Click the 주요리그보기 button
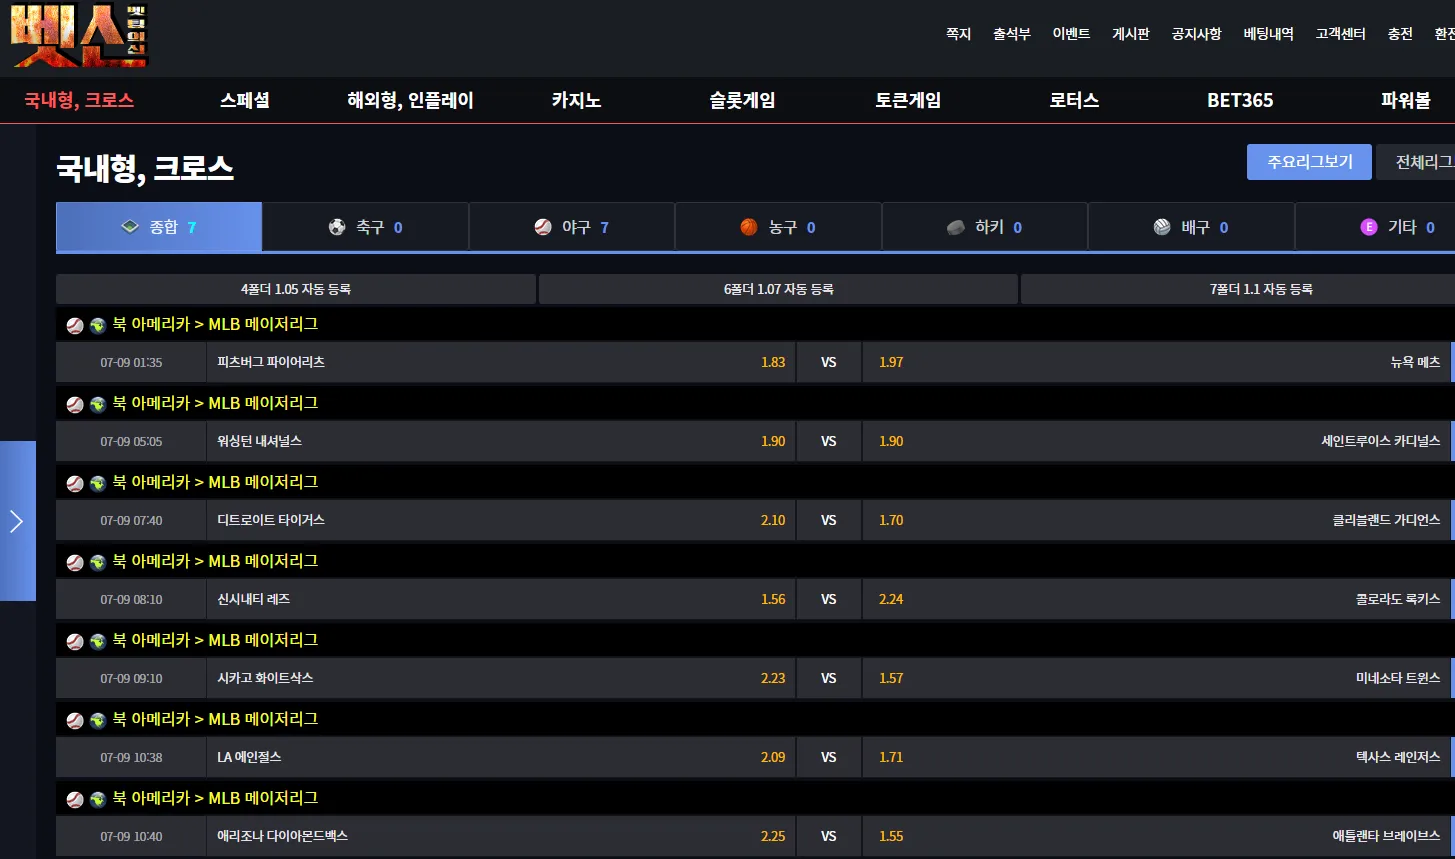Viewport: 1455px width, 859px height. pyautogui.click(x=1309, y=162)
